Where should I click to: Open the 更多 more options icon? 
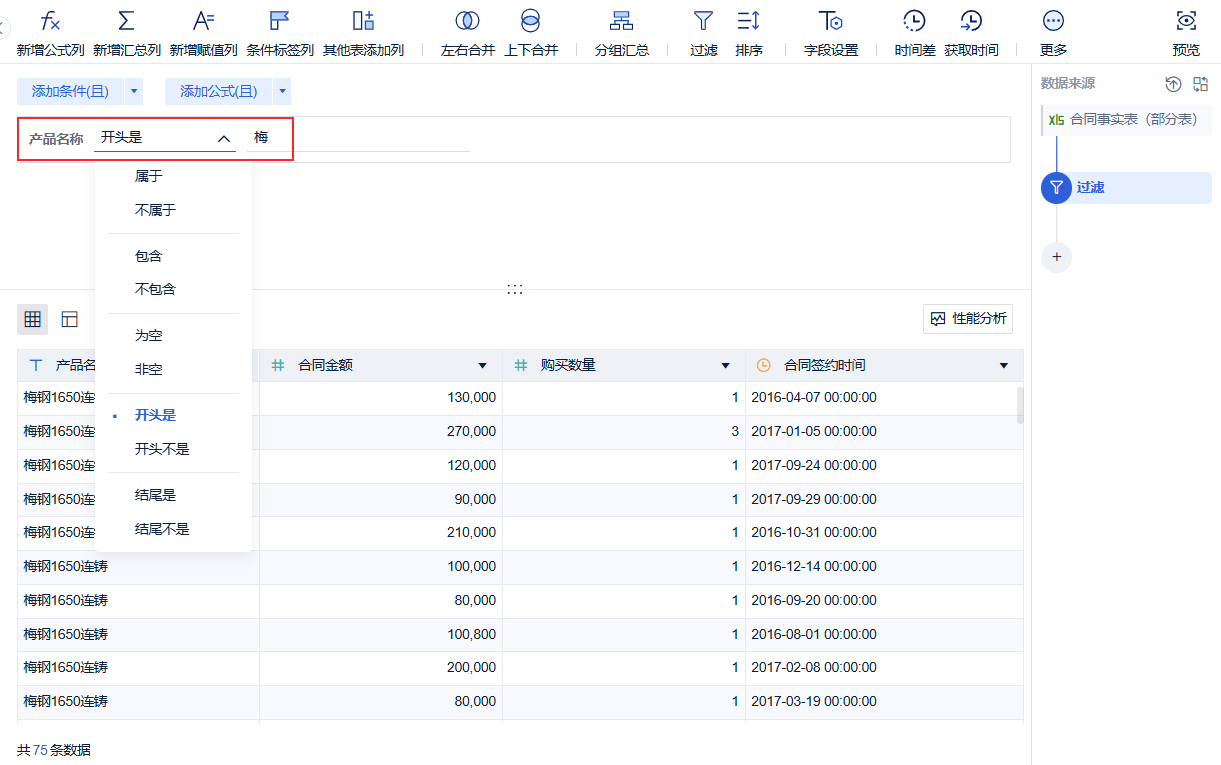[1053, 21]
